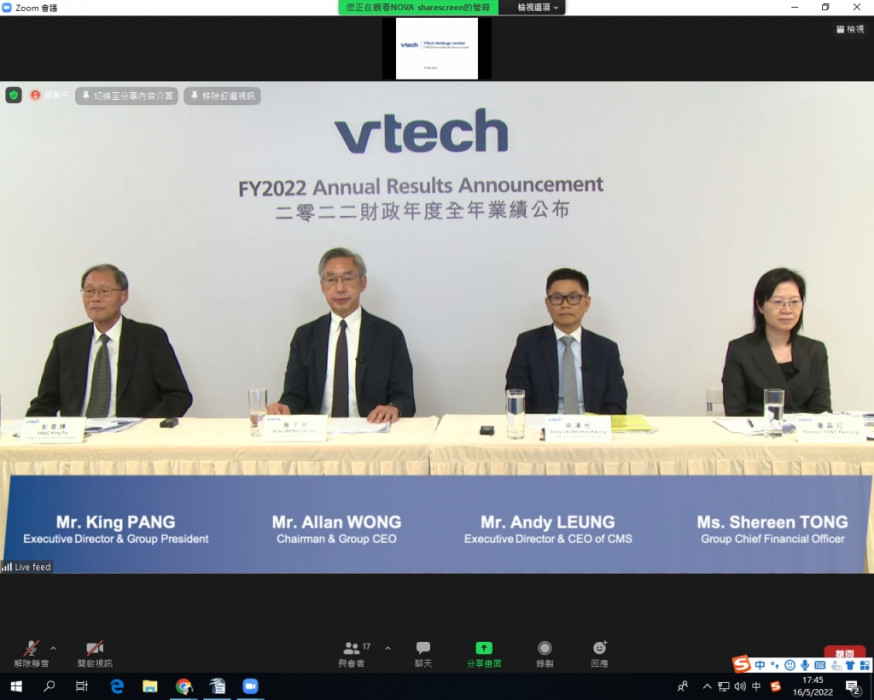Click the switch to shared content button

(127, 96)
